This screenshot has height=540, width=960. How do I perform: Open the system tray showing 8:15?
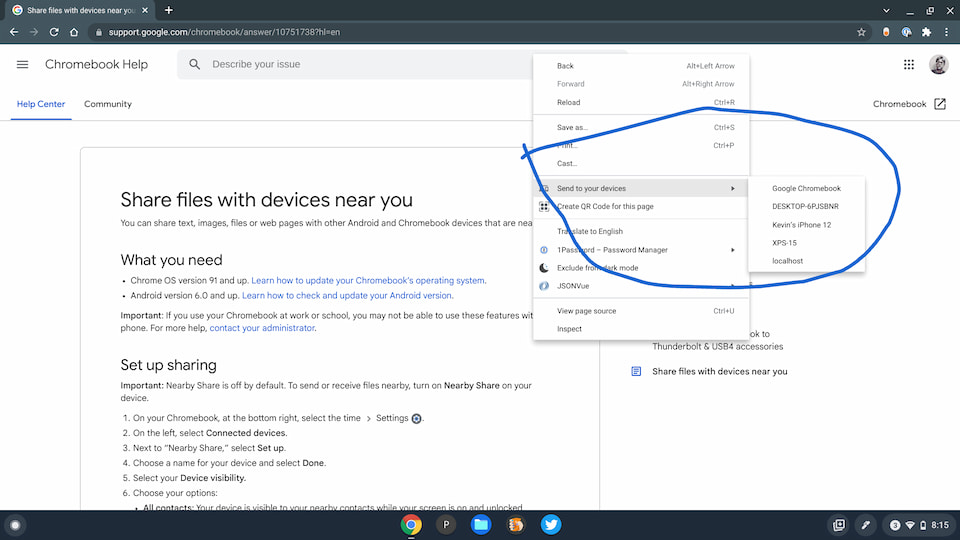[919, 525]
